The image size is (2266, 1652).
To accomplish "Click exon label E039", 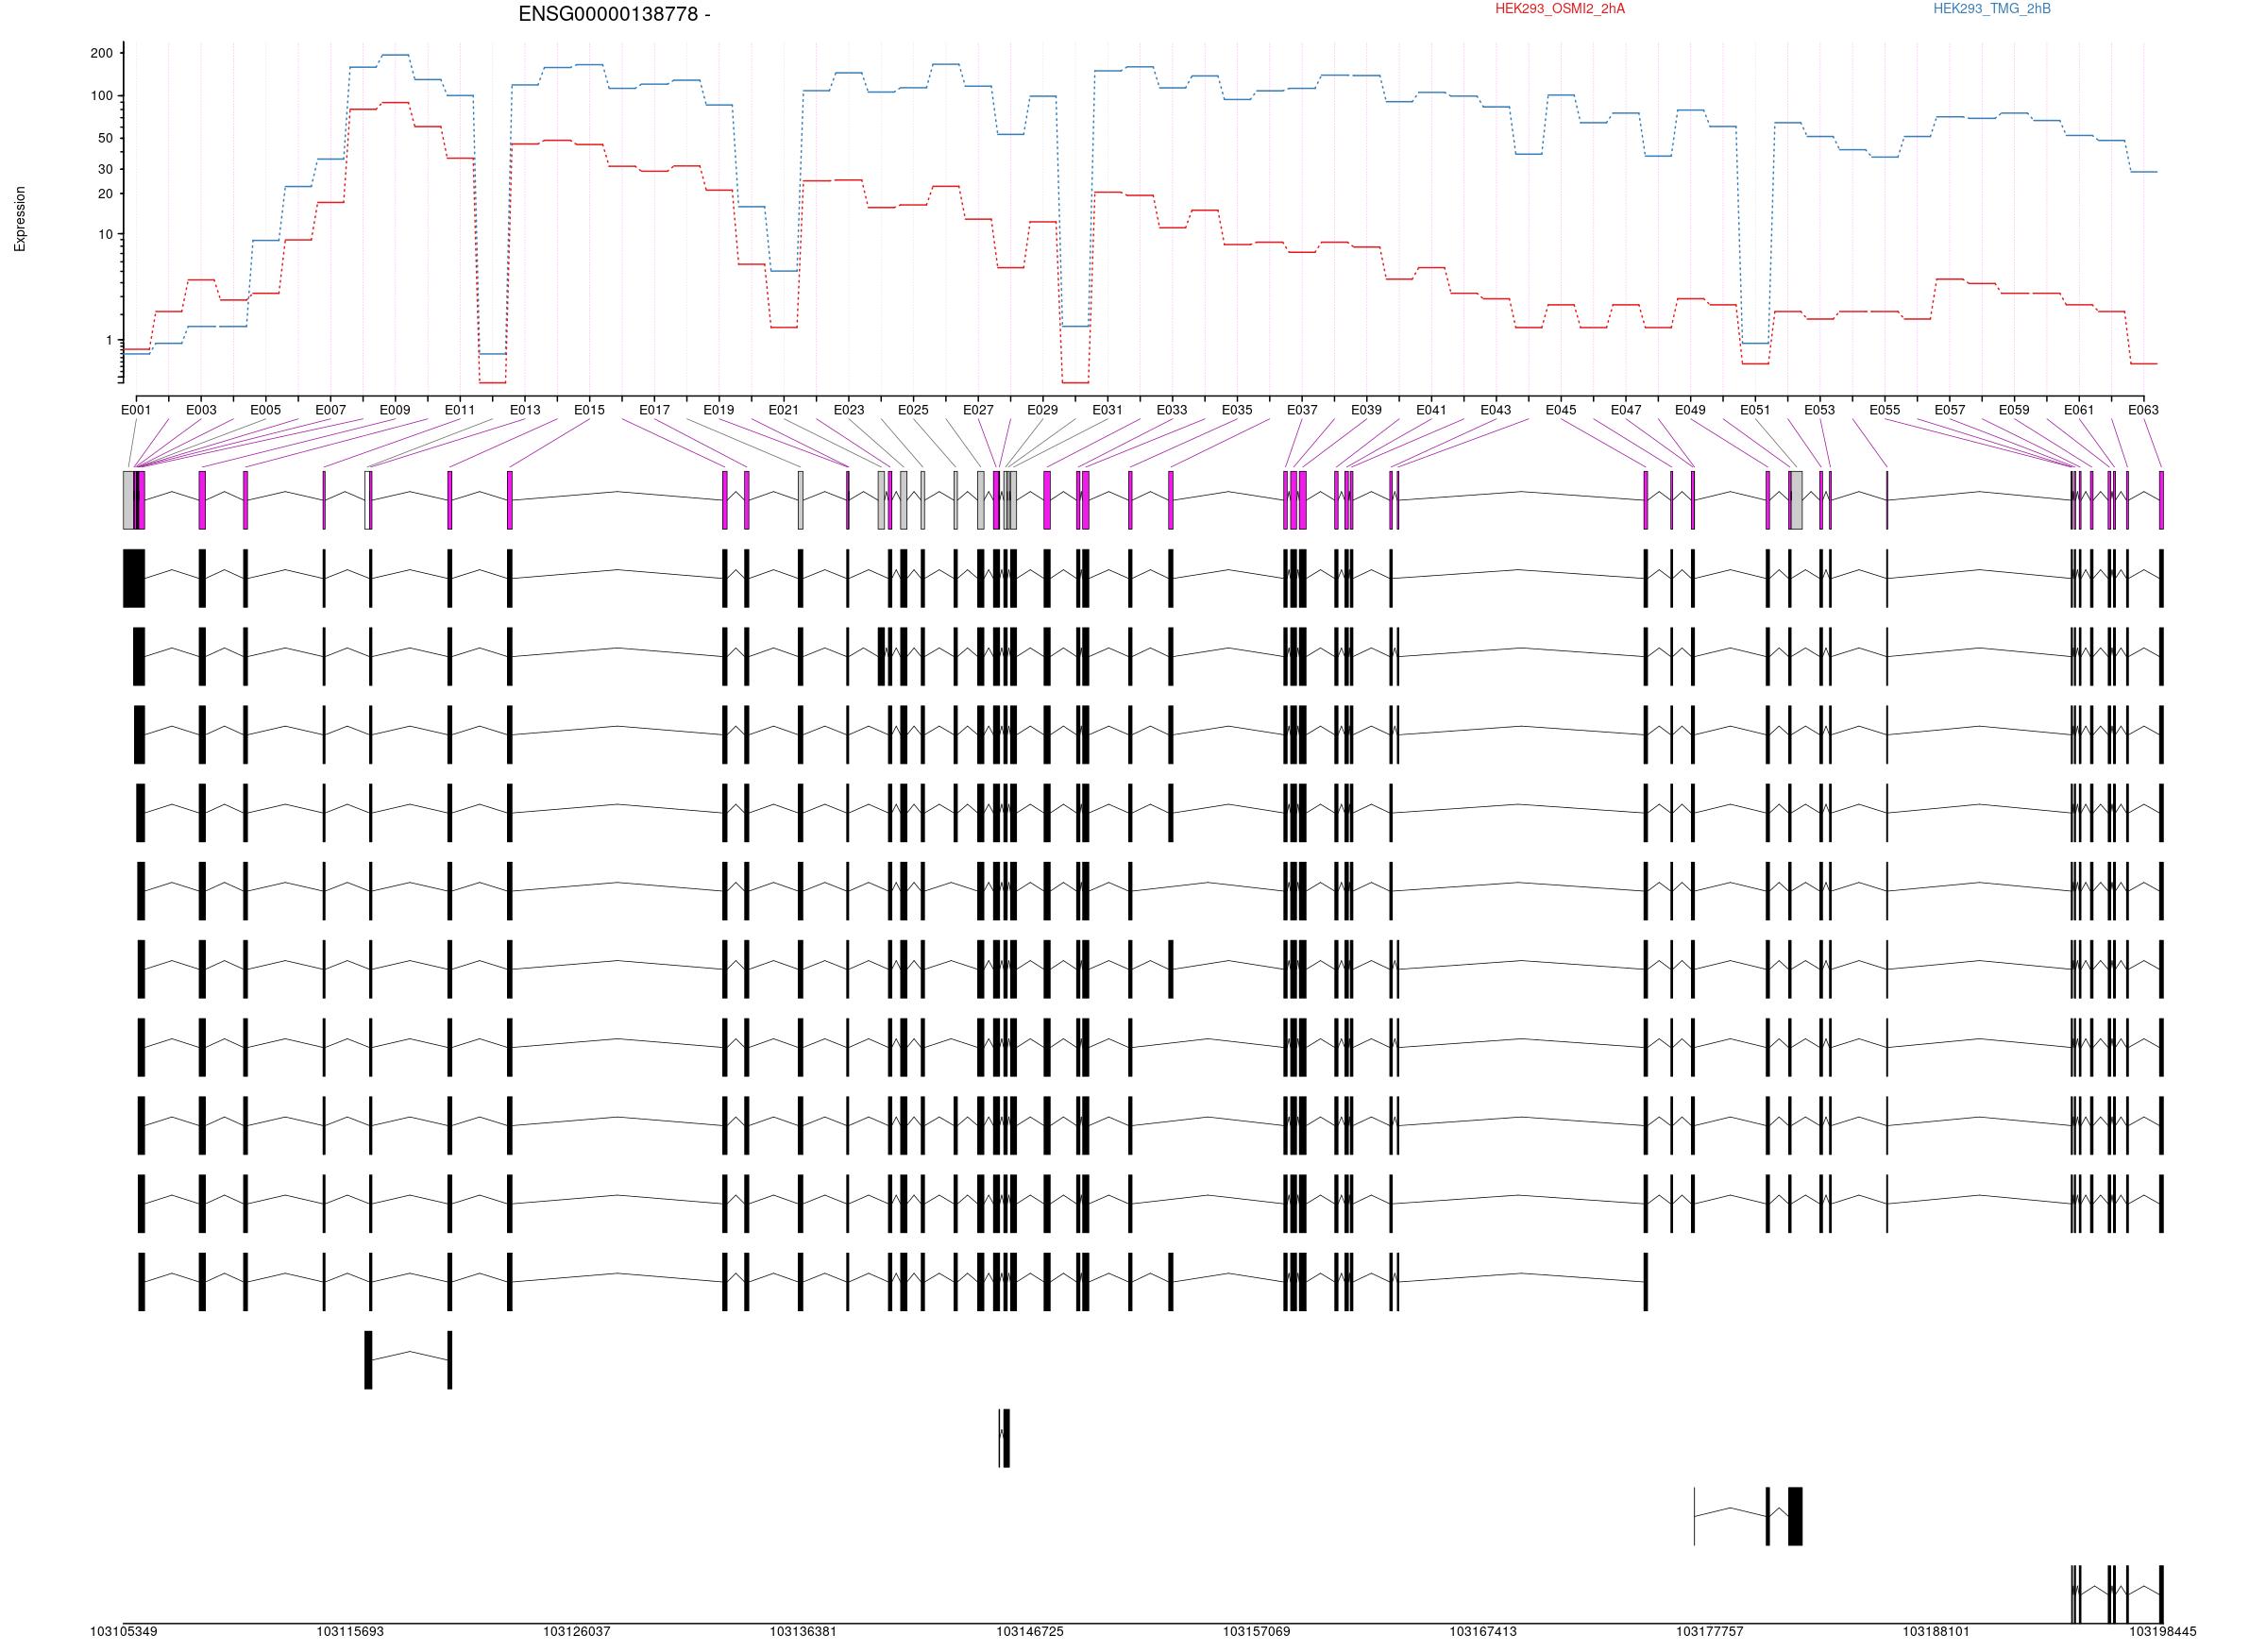I will 1367,410.
